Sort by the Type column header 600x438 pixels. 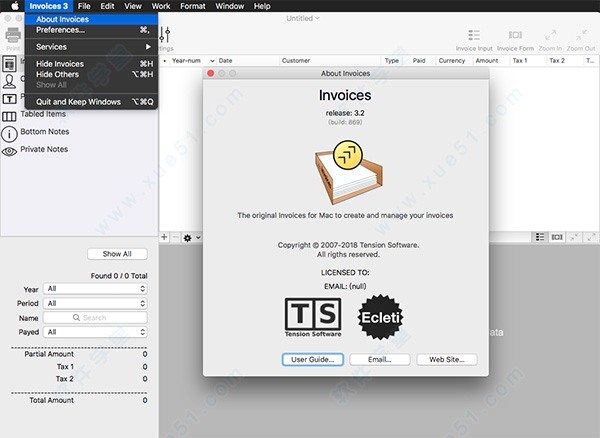[391, 60]
